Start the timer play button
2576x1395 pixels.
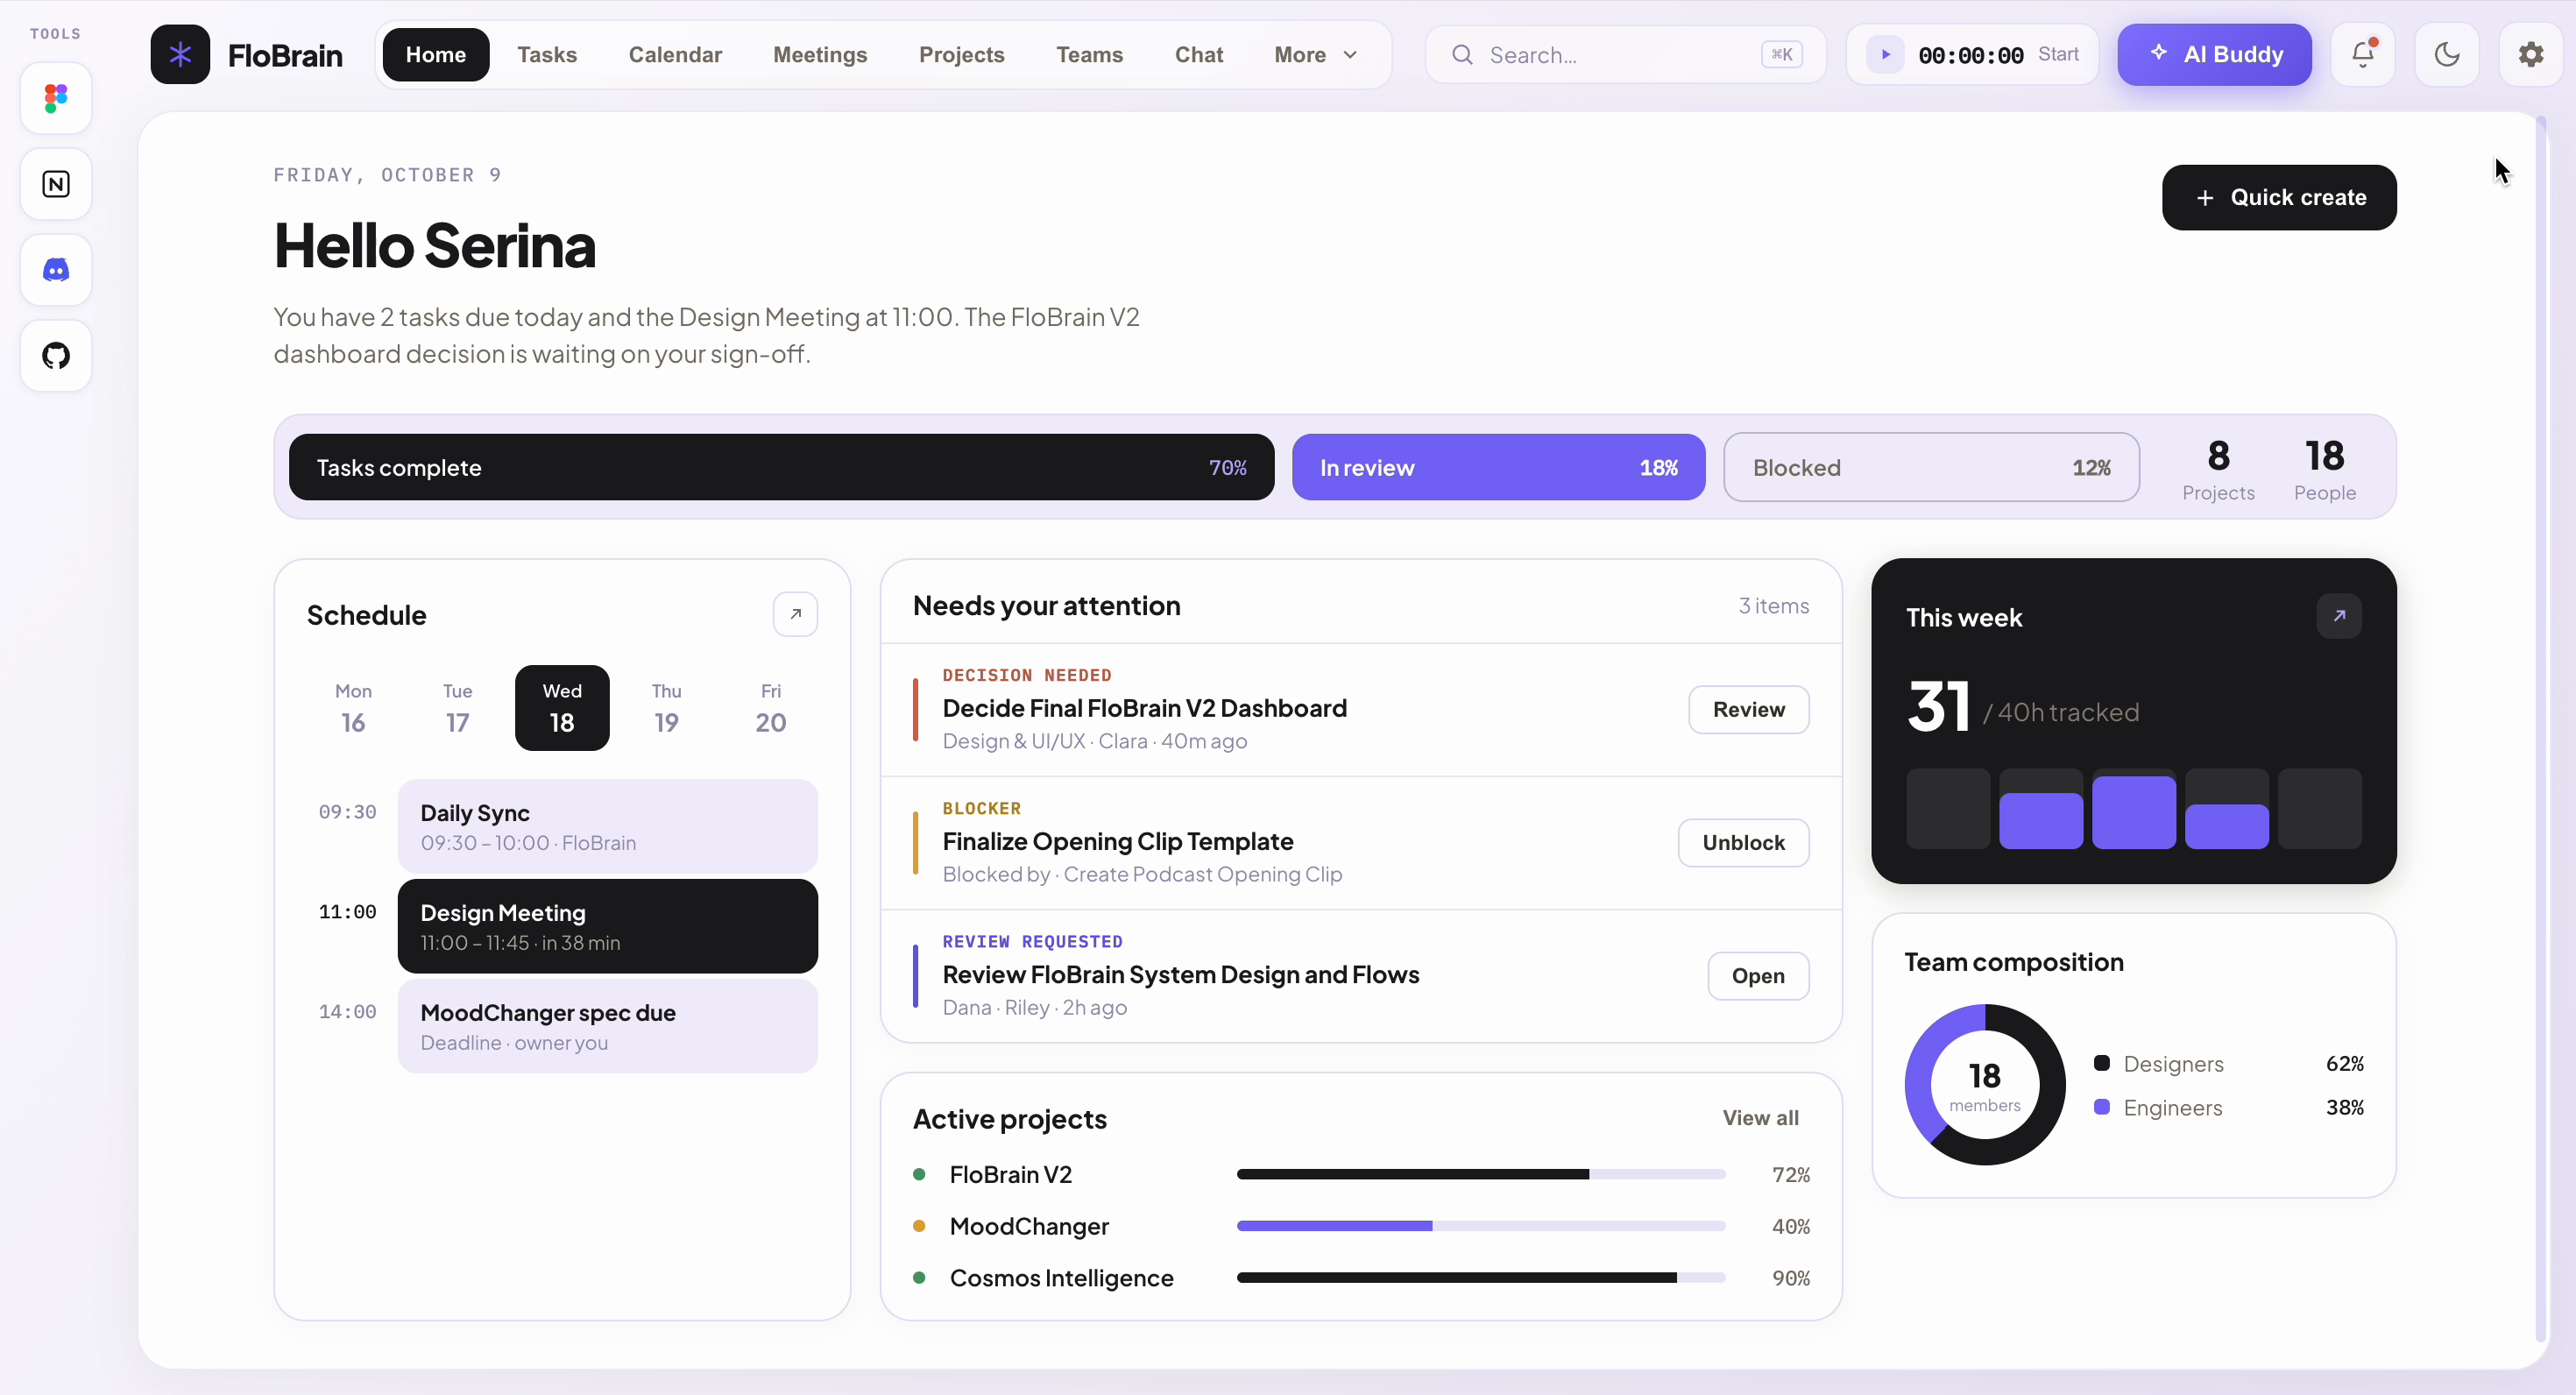(1885, 54)
